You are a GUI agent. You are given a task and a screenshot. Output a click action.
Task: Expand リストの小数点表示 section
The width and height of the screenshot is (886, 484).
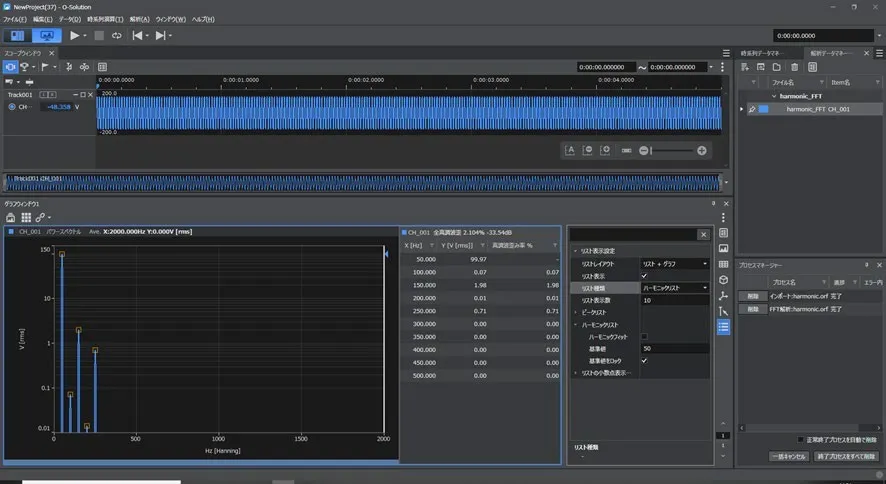pos(576,373)
